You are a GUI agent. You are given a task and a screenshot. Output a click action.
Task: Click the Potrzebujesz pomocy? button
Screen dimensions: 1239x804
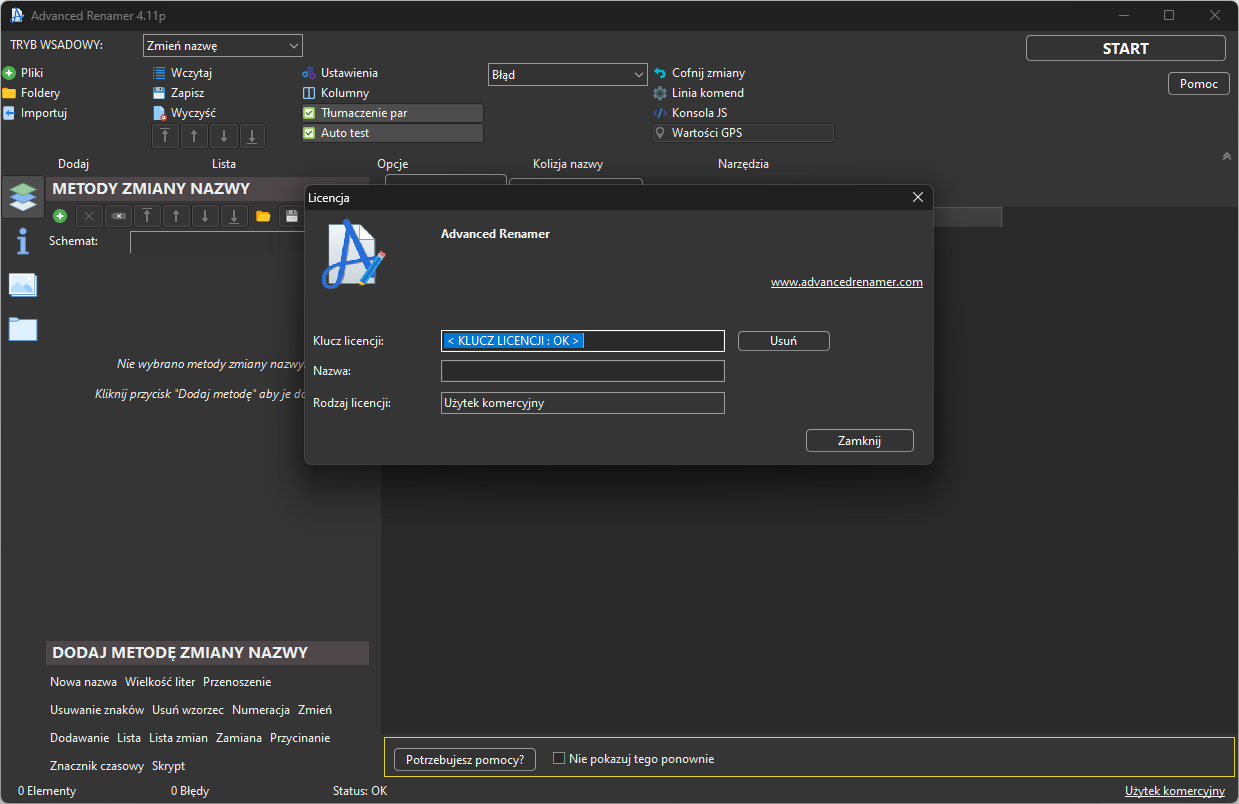coord(465,760)
